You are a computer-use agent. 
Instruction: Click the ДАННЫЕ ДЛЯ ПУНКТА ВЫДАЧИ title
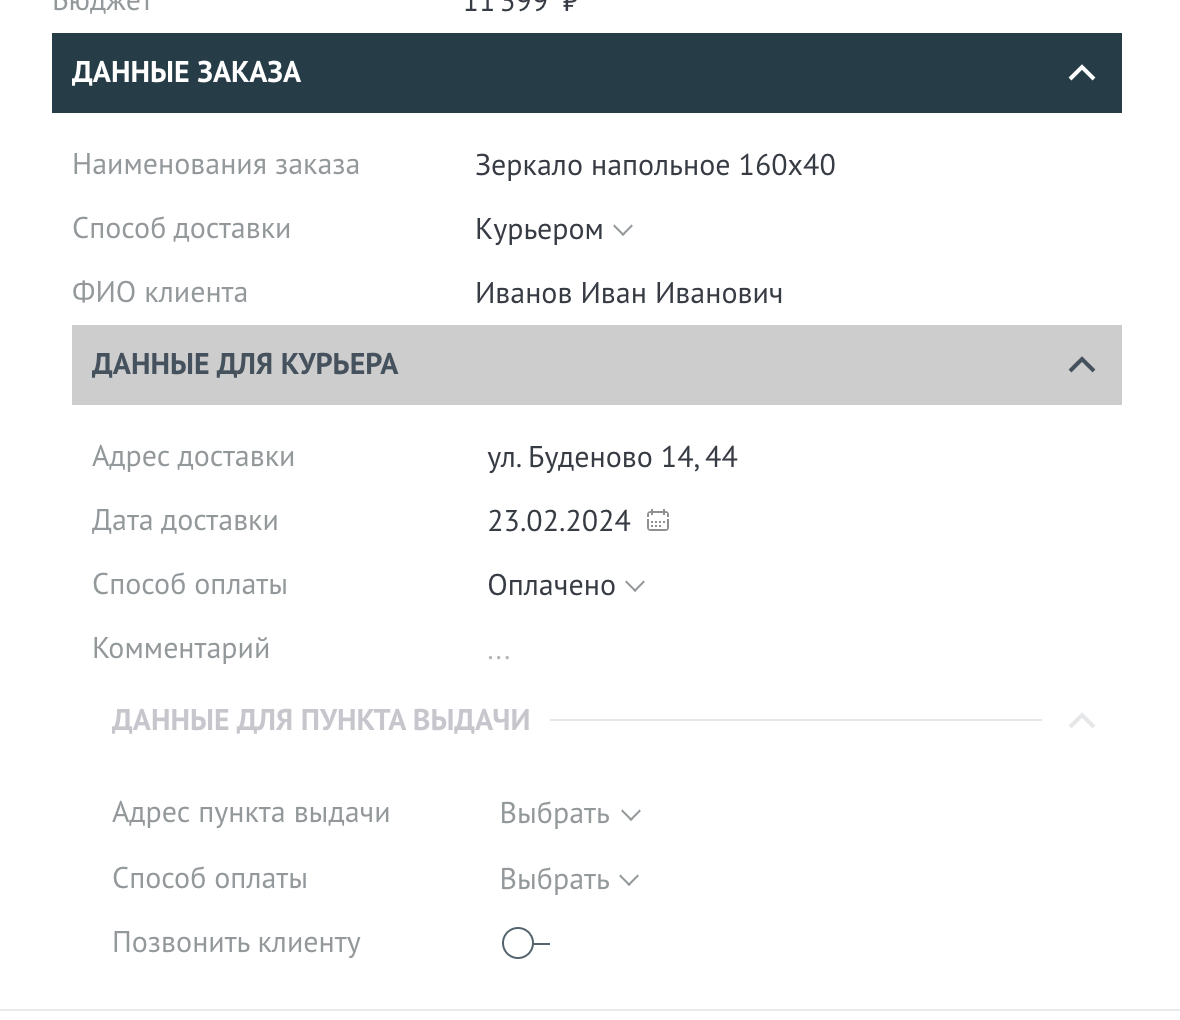320,721
